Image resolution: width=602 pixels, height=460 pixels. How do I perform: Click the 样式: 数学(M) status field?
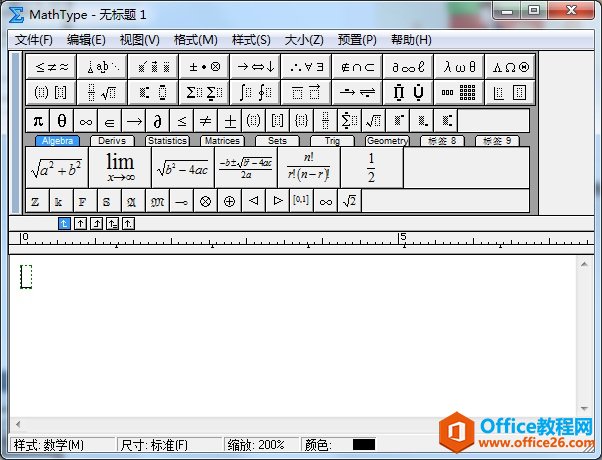(63, 445)
